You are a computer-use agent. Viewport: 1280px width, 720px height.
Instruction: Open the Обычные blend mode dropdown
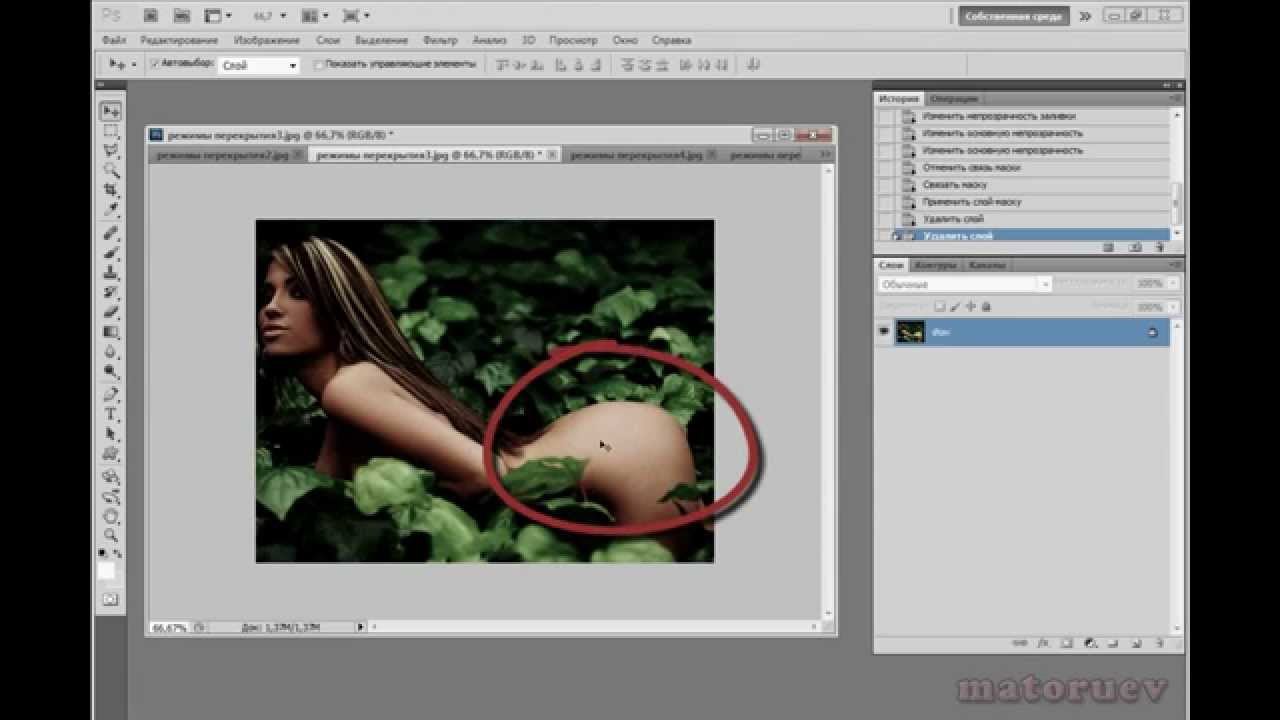964,284
